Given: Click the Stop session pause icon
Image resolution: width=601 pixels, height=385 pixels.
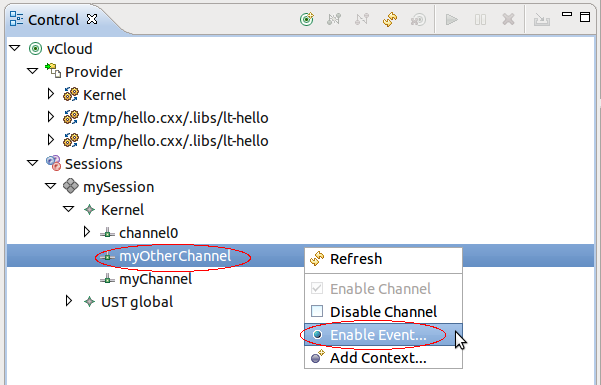Looking at the screenshot, I should click(x=480, y=19).
